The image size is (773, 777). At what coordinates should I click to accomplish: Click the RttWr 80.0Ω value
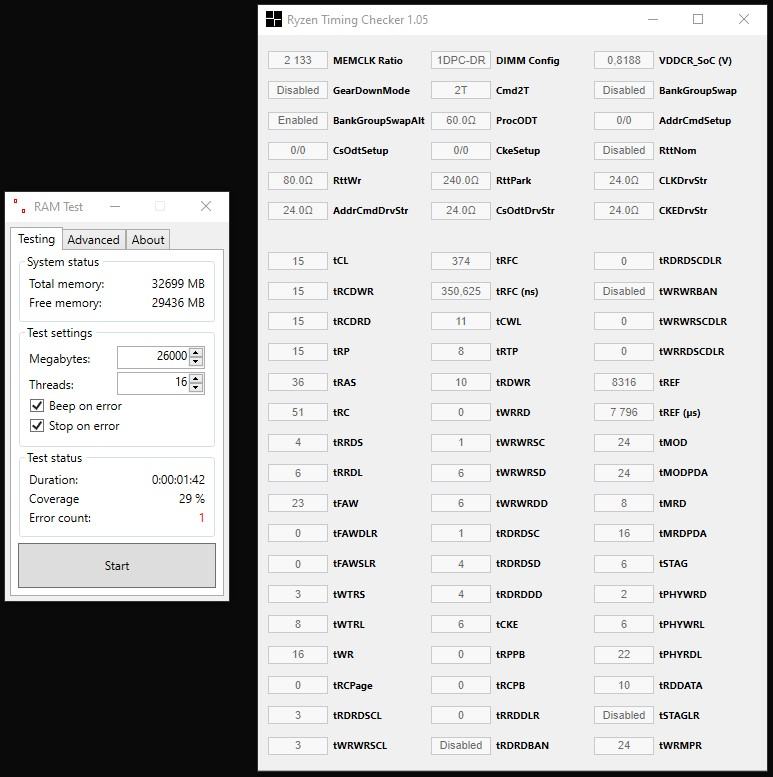298,180
